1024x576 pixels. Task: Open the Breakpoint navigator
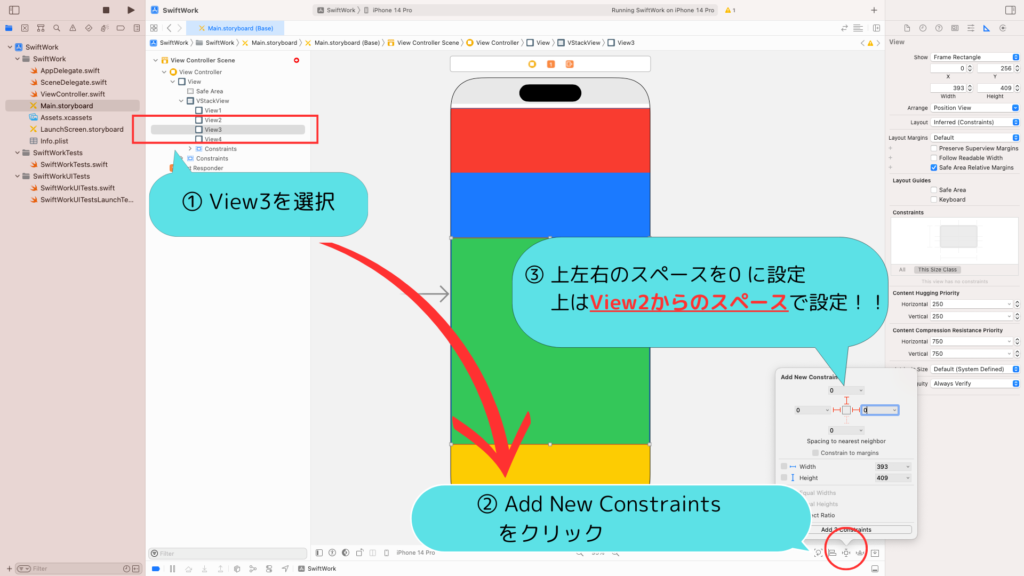pos(121,28)
